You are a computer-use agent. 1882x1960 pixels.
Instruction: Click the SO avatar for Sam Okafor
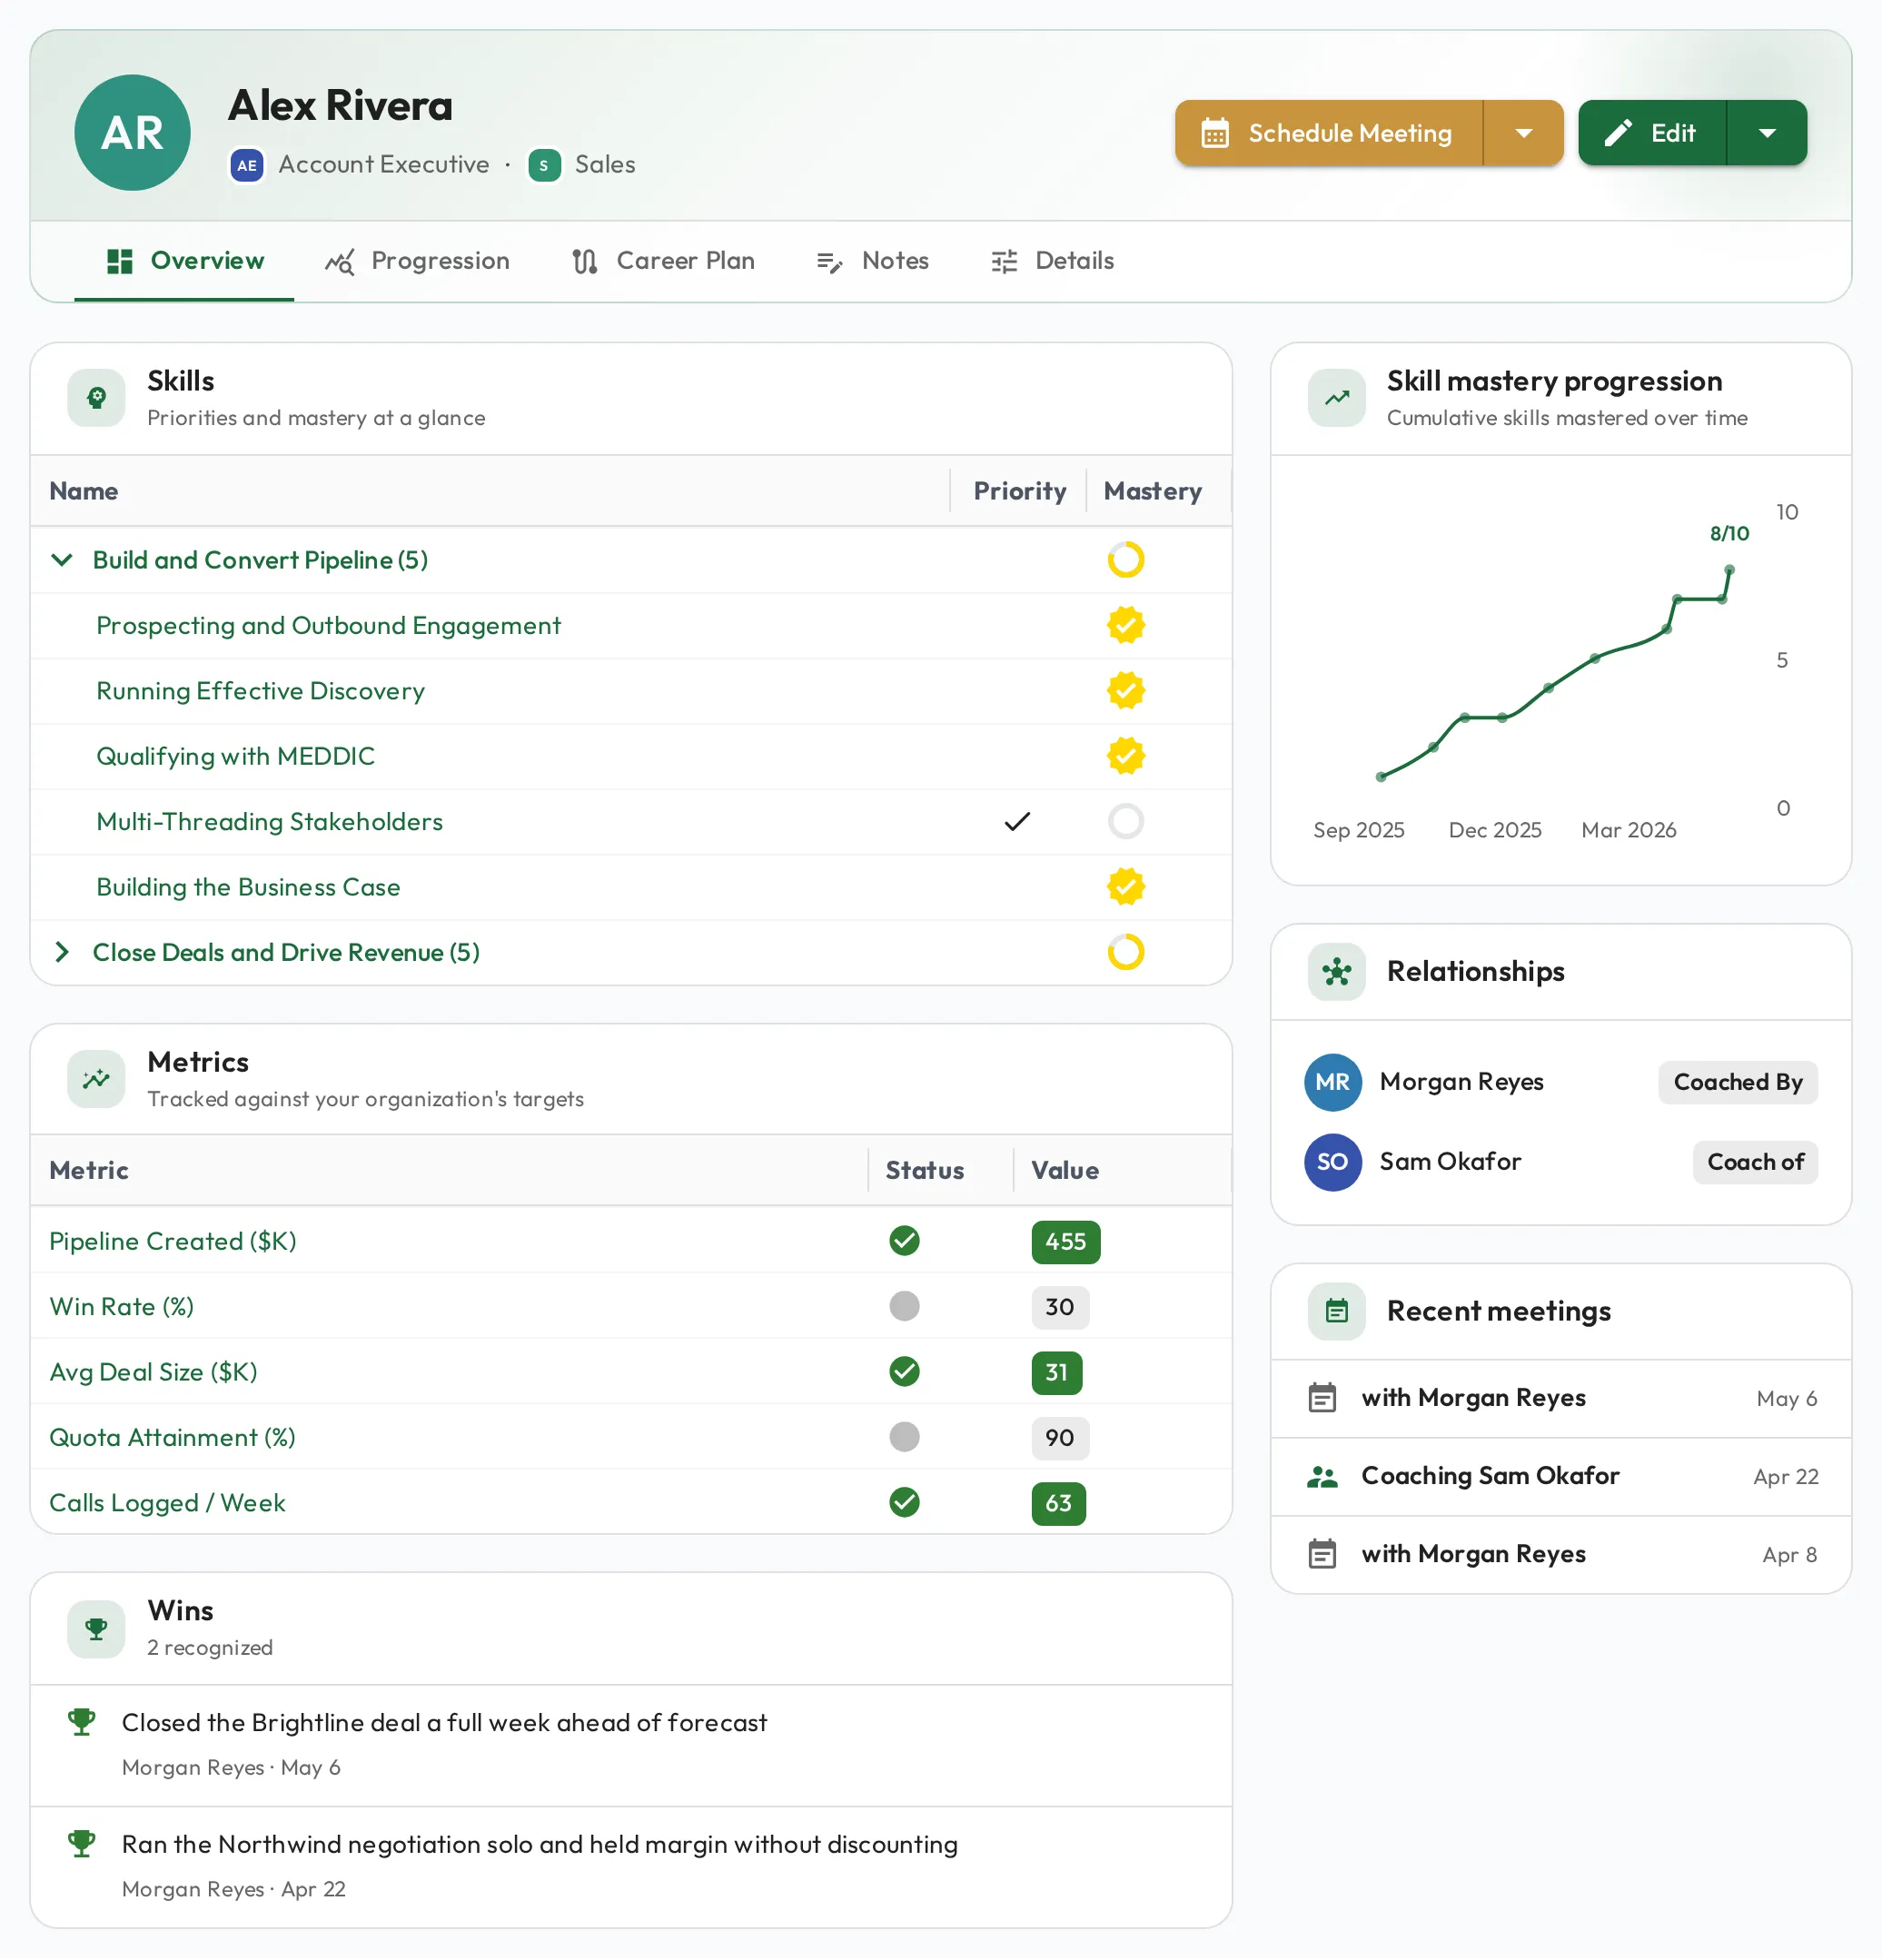tap(1332, 1163)
